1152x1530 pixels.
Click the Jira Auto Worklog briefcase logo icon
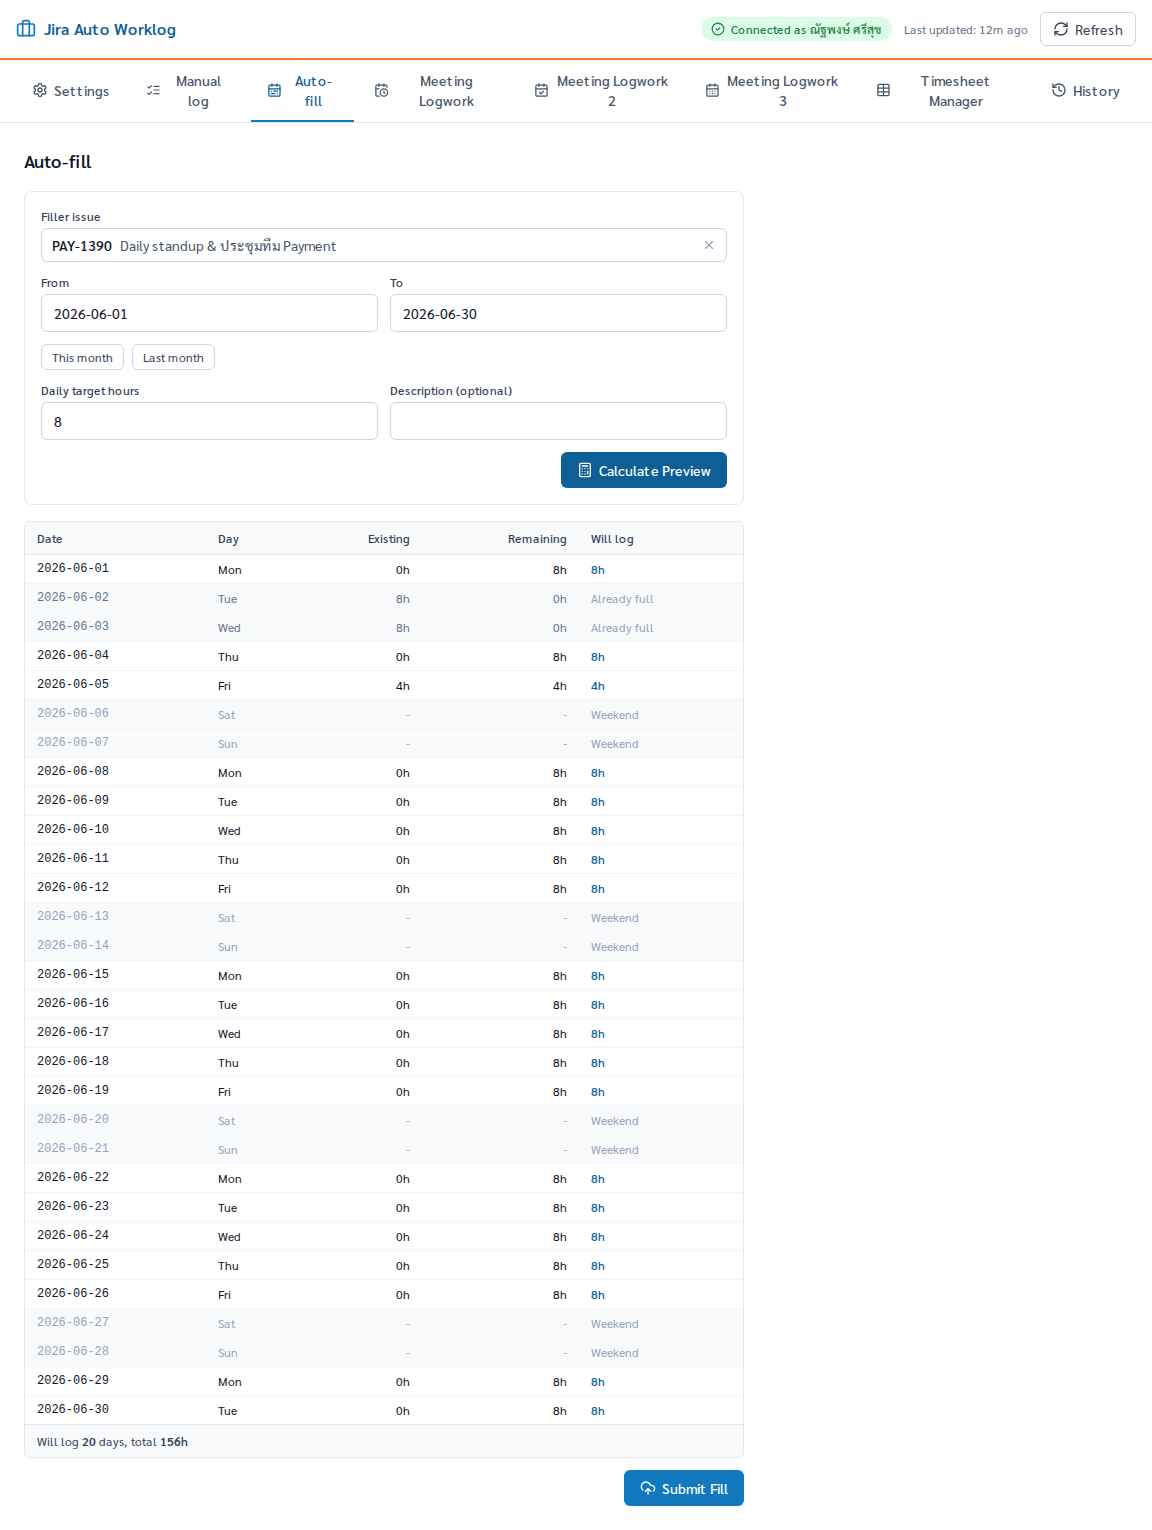click(26, 29)
